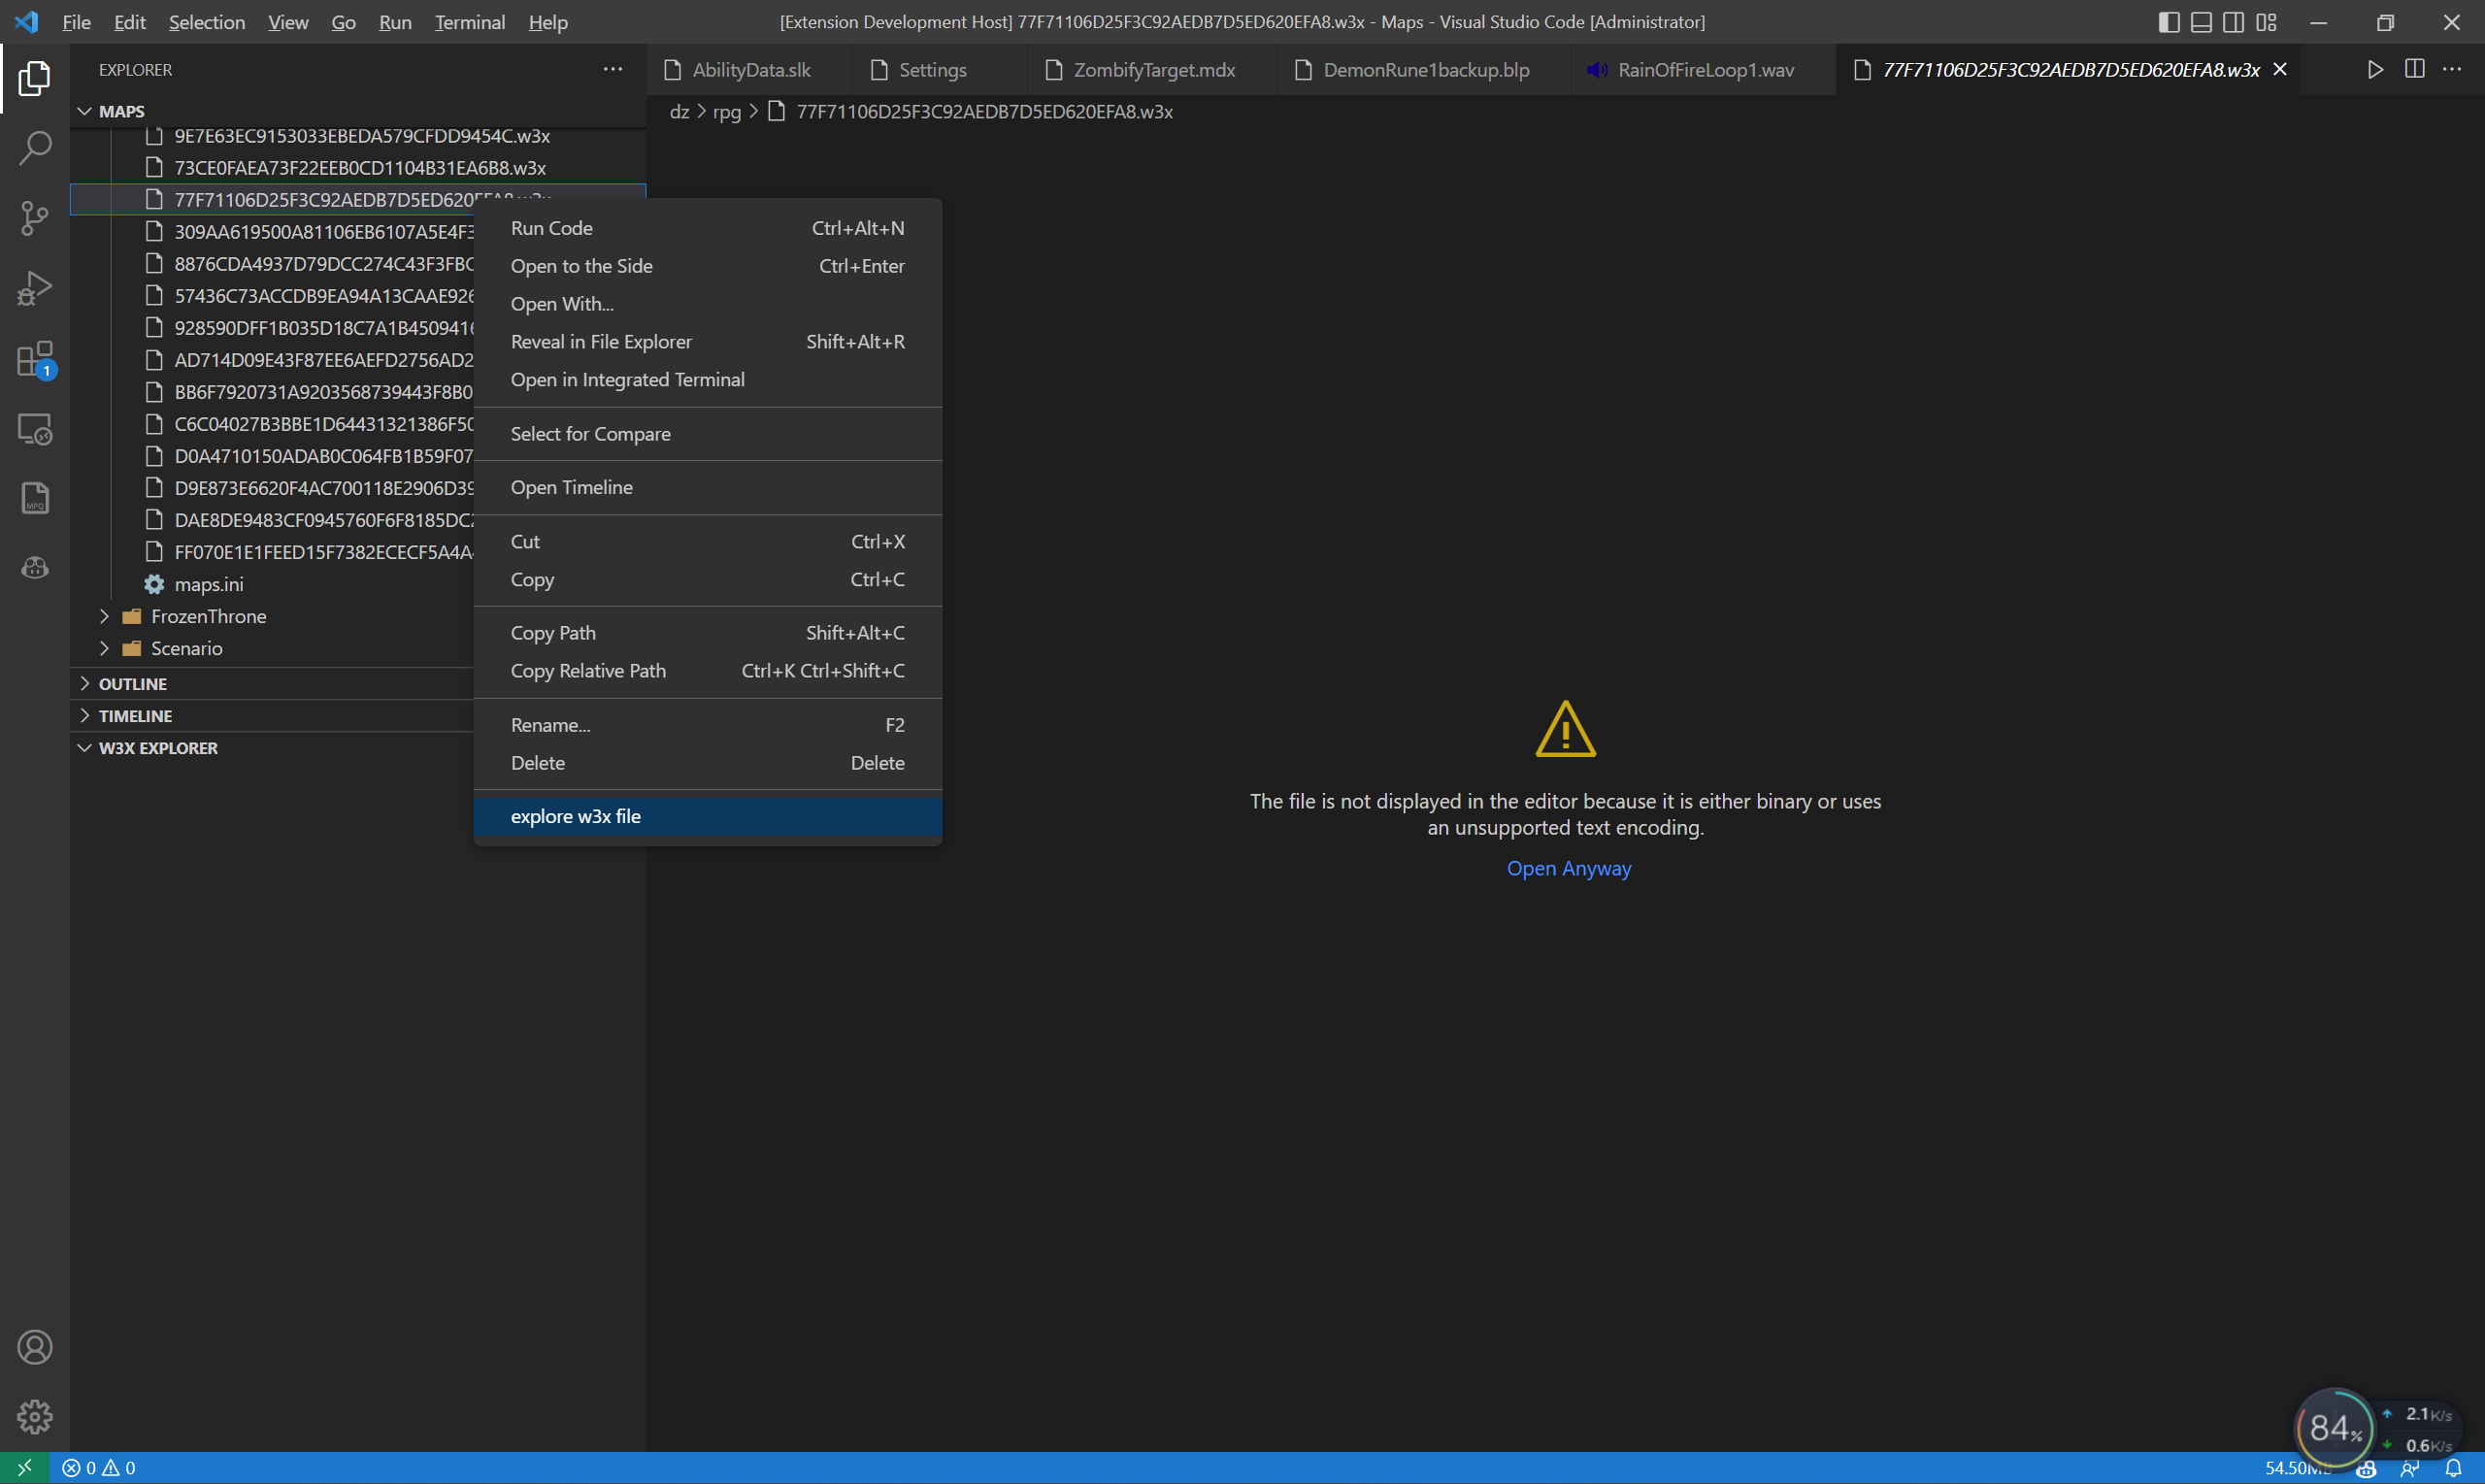Open the File menu
Screen dimensions: 2485x1484
[x=76, y=22]
